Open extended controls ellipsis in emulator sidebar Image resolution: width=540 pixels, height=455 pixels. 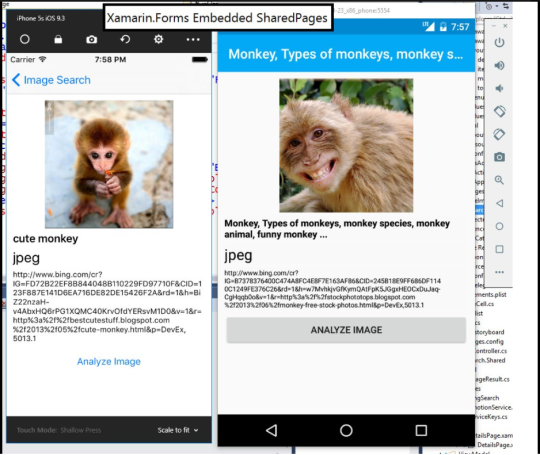(499, 272)
